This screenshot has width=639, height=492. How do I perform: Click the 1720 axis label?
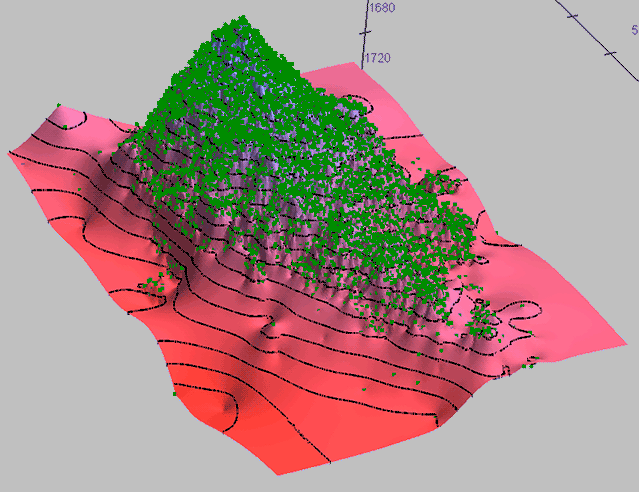[x=380, y=58]
